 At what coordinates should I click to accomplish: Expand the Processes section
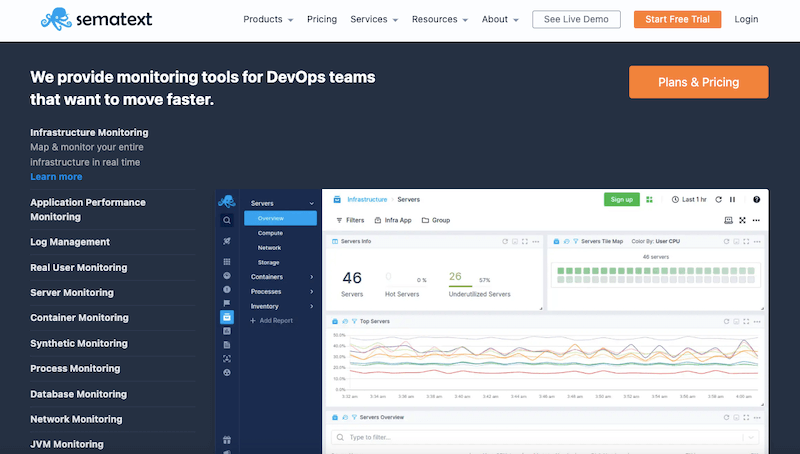click(x=312, y=292)
